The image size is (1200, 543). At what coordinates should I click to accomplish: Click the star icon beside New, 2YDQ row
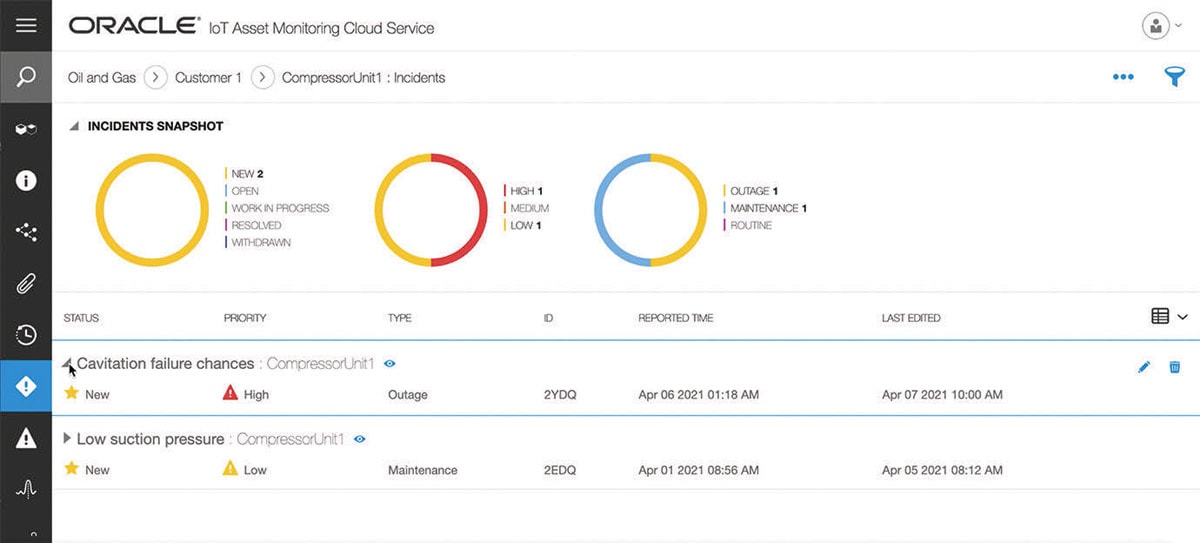coord(71,394)
